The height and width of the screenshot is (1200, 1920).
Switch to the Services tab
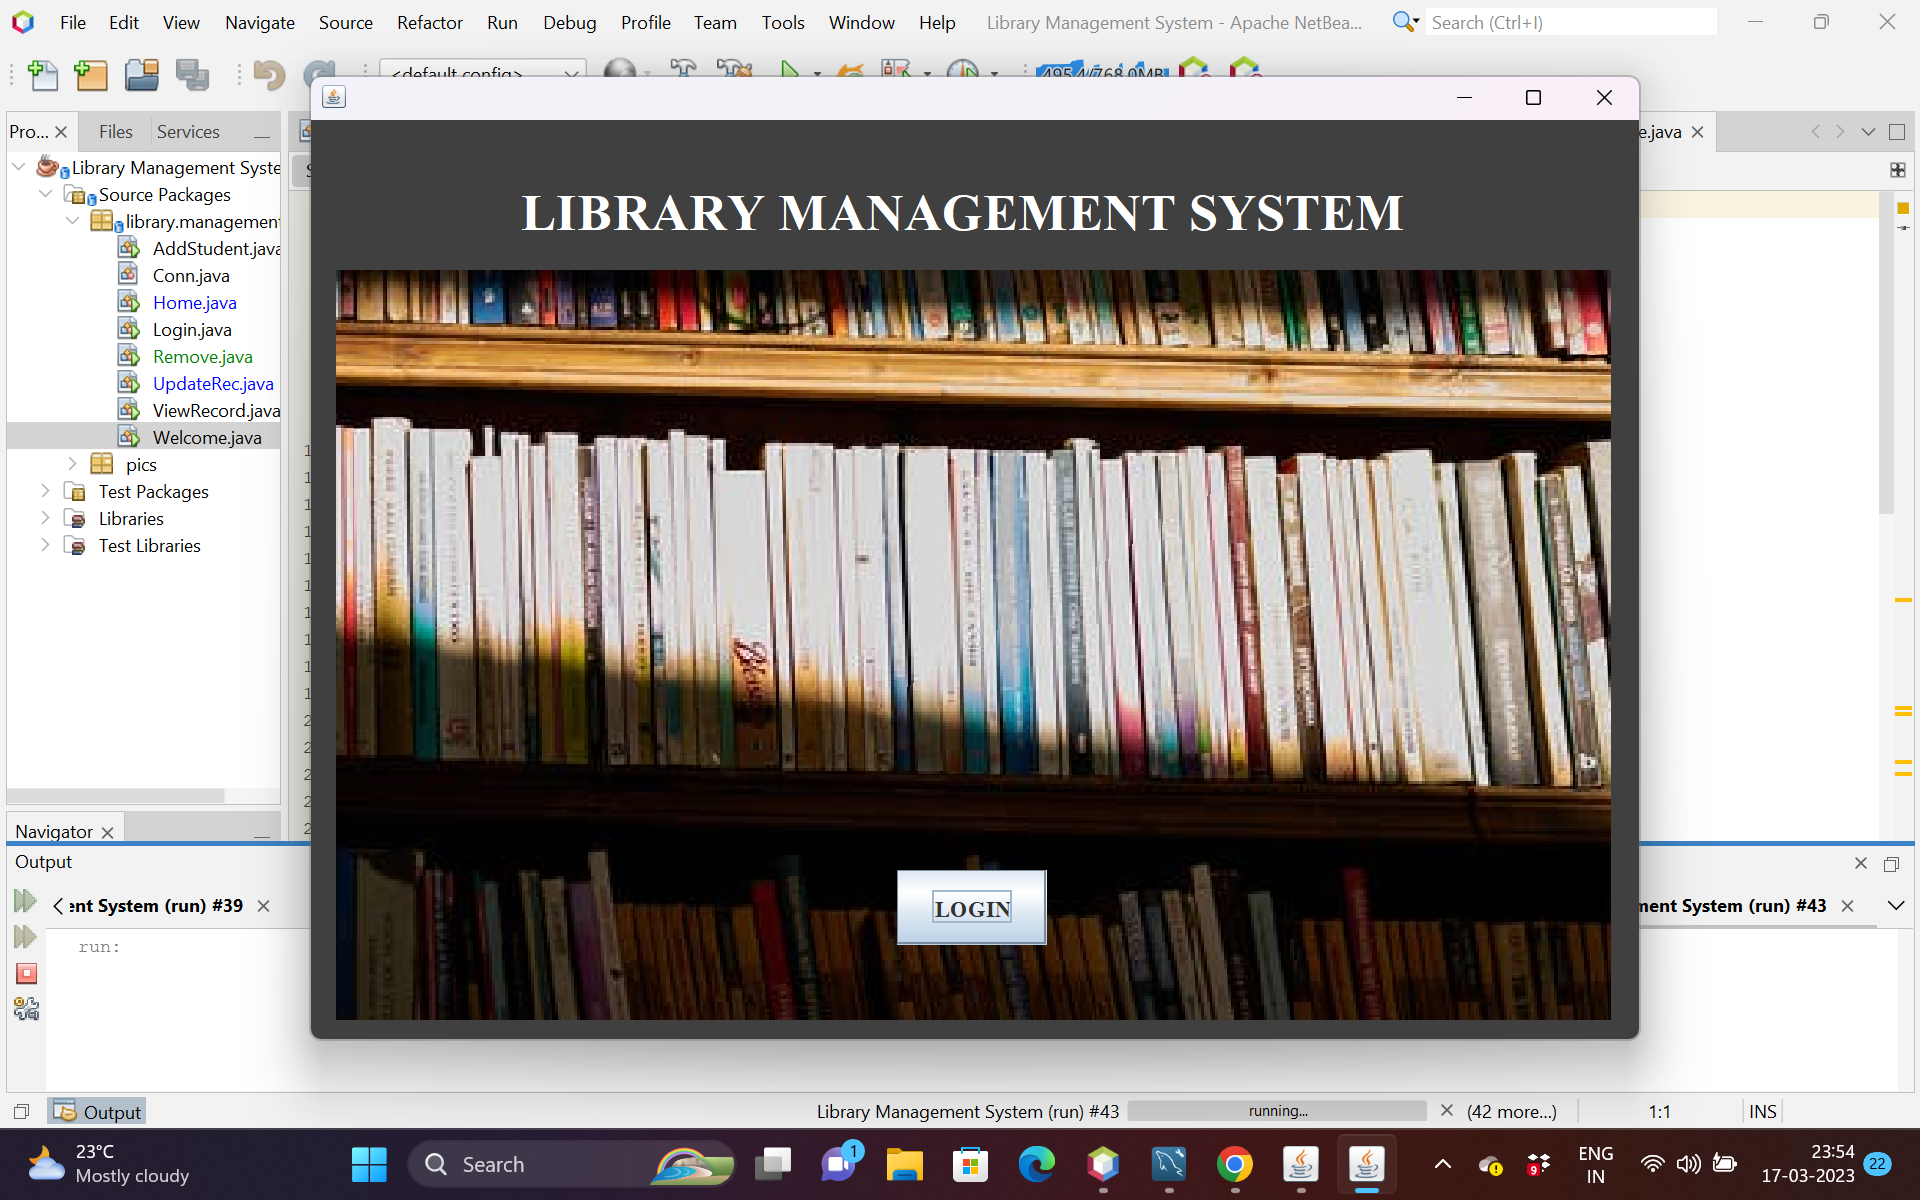(188, 132)
